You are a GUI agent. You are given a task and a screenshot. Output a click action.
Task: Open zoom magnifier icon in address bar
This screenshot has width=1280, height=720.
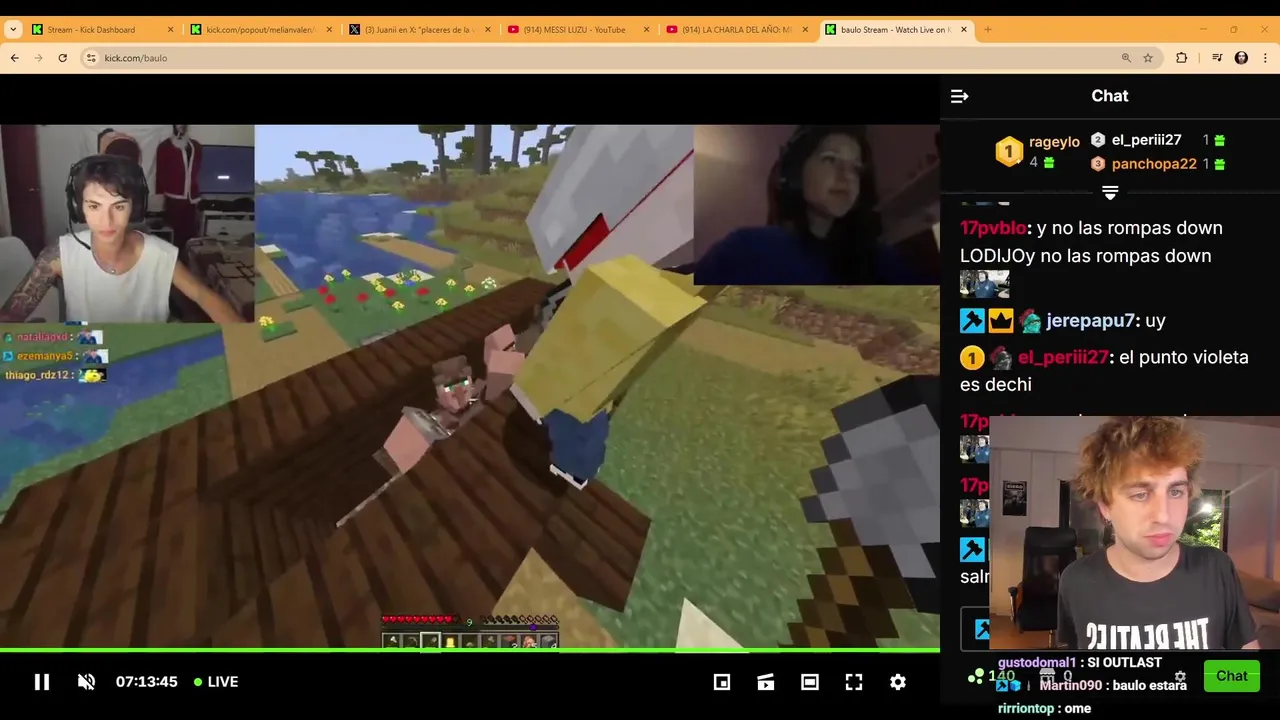pos(1126,58)
